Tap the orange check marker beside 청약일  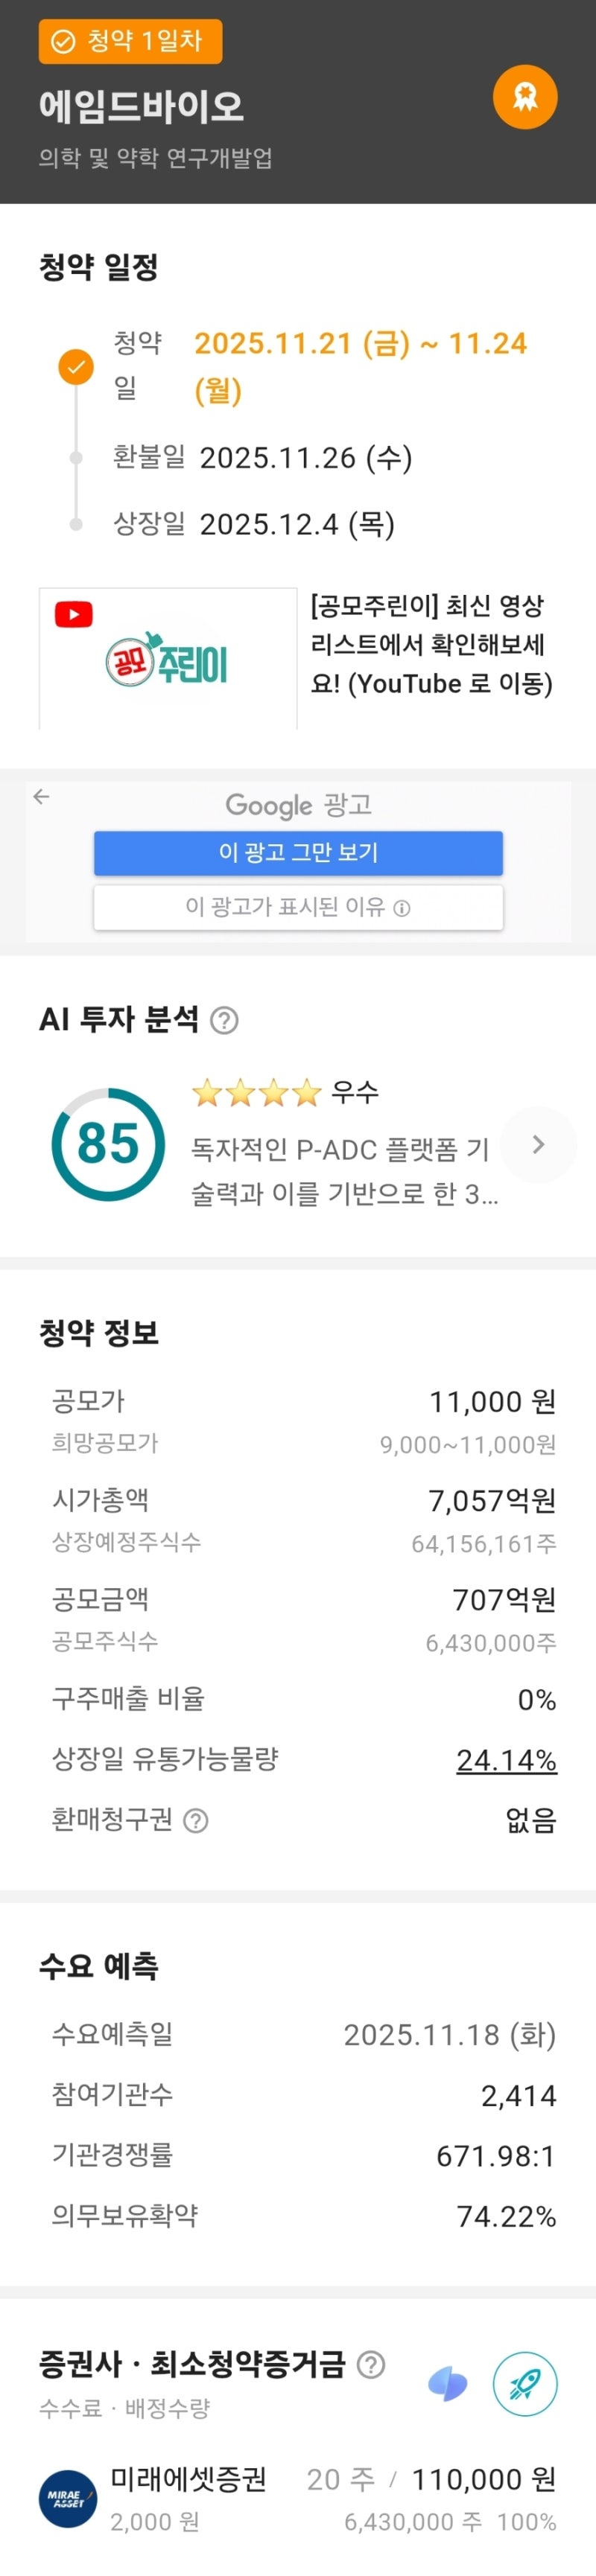76,367
